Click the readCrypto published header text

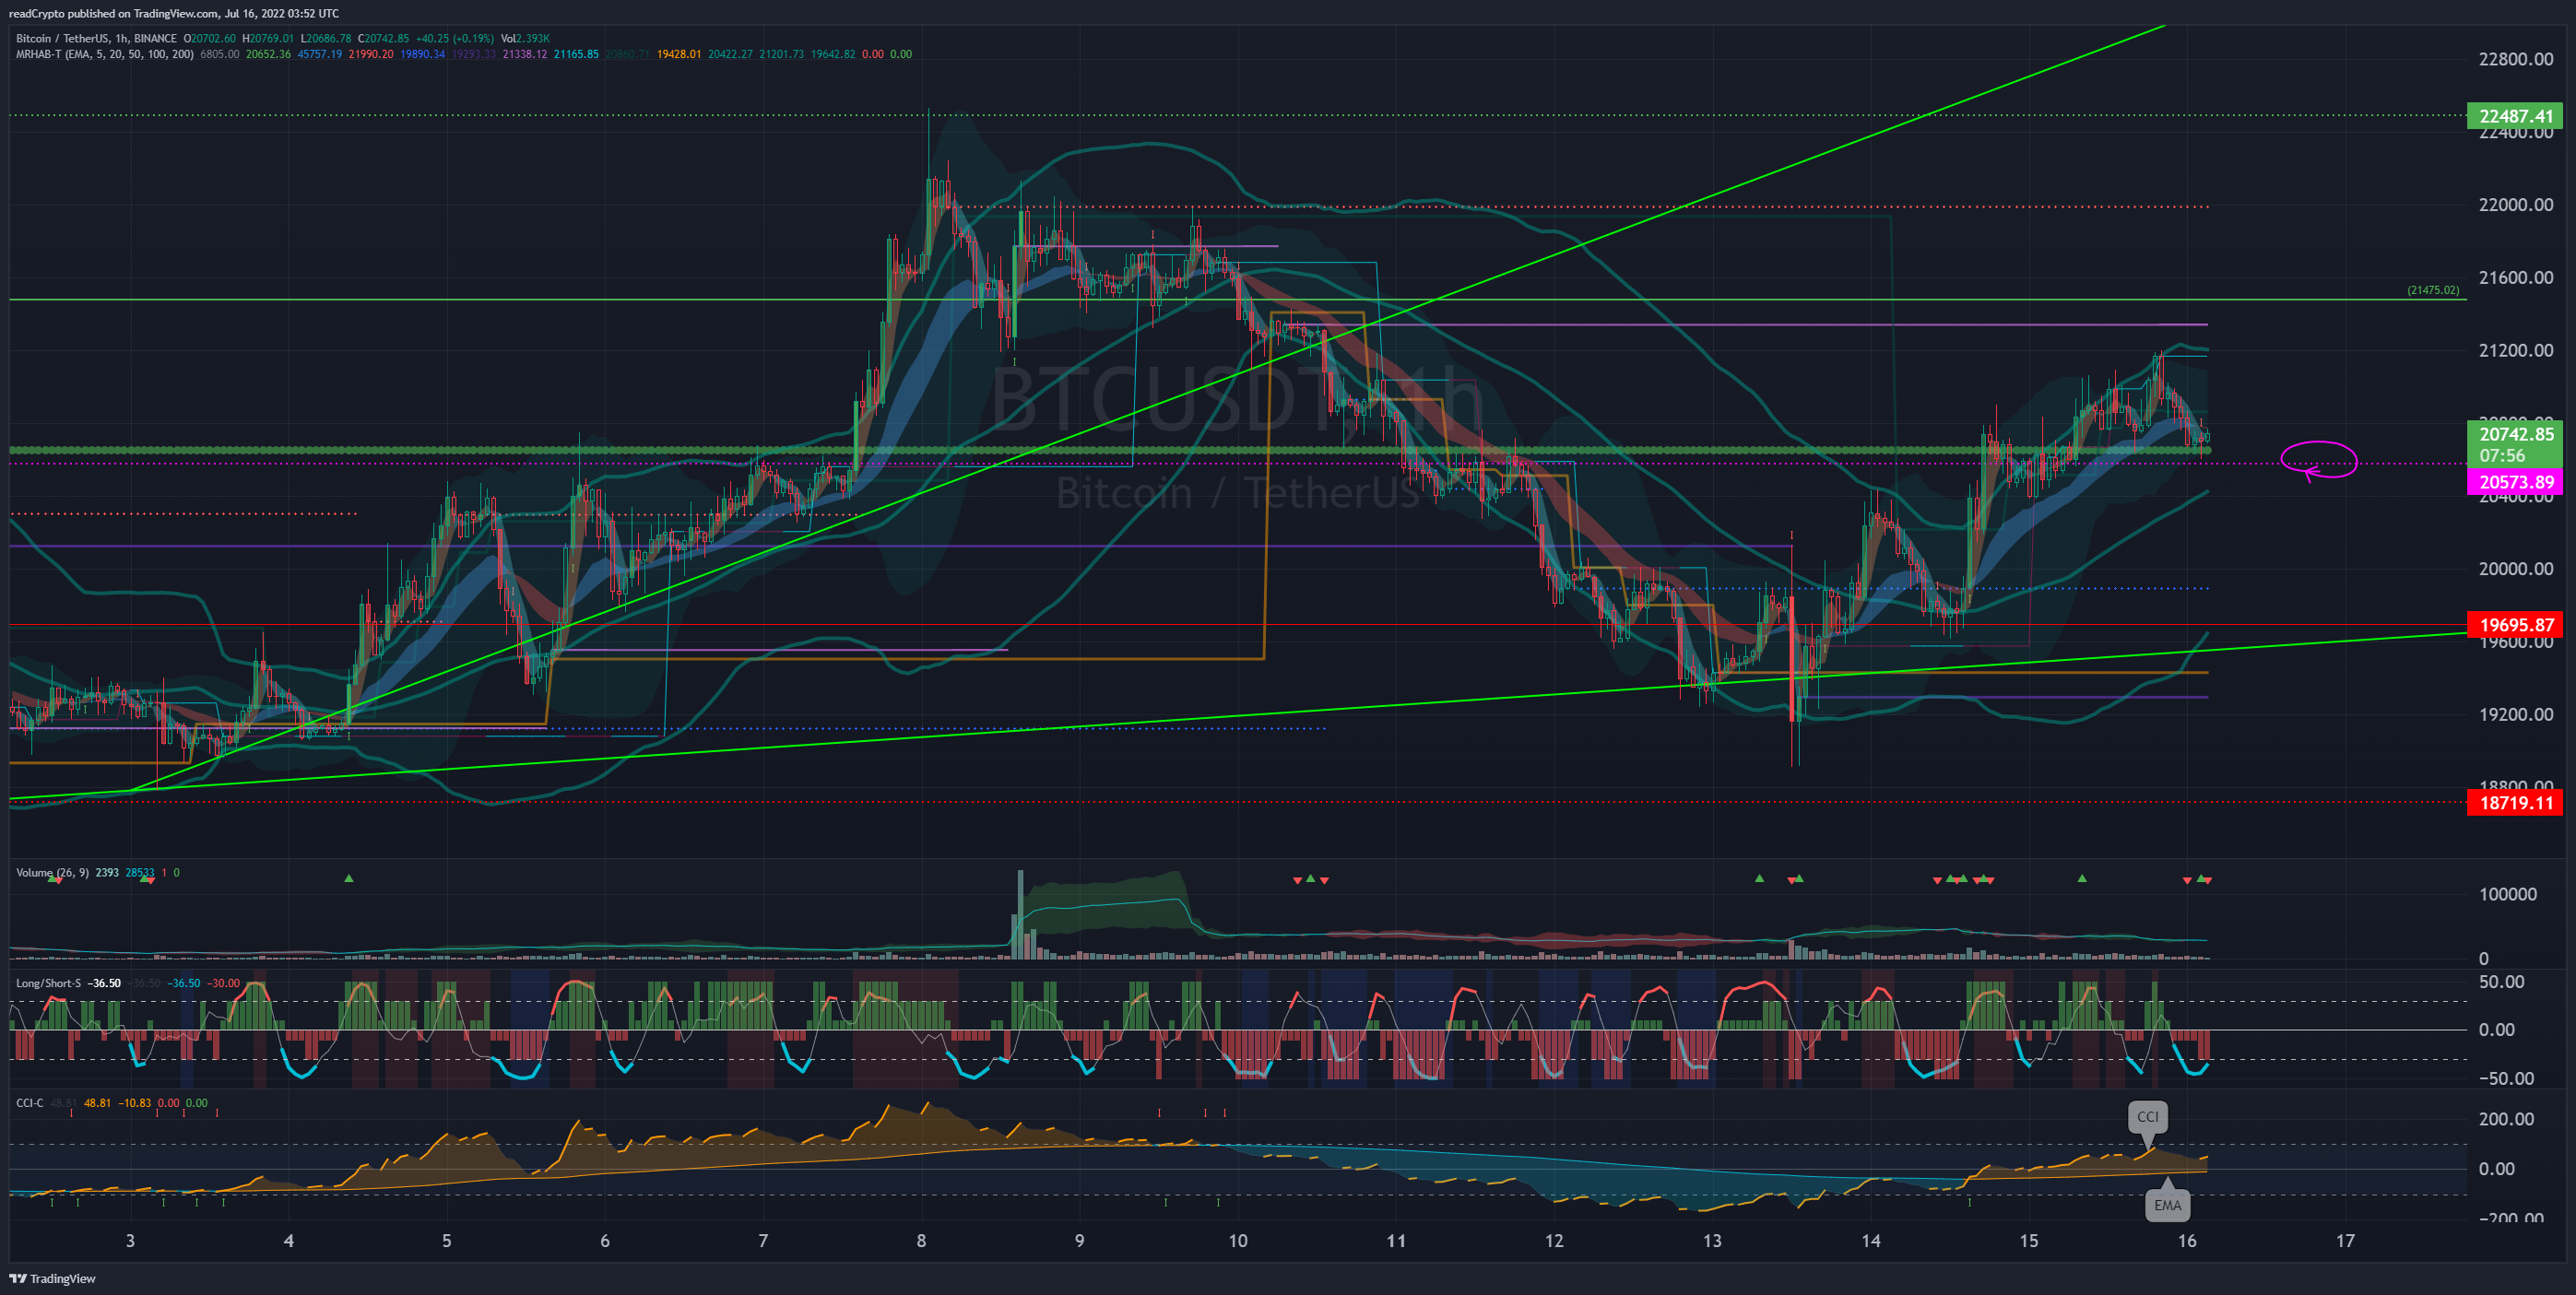[173, 13]
